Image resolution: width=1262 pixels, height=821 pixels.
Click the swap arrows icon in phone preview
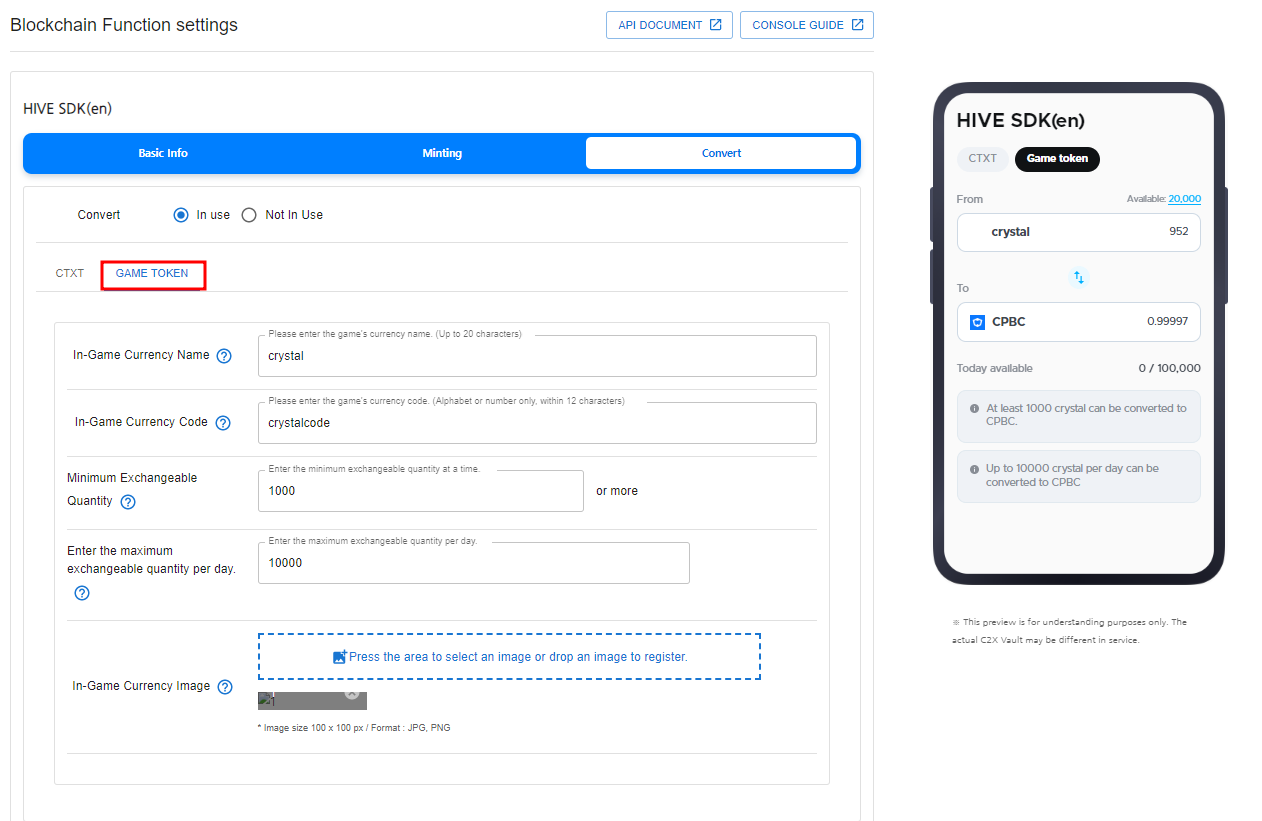click(x=1078, y=277)
